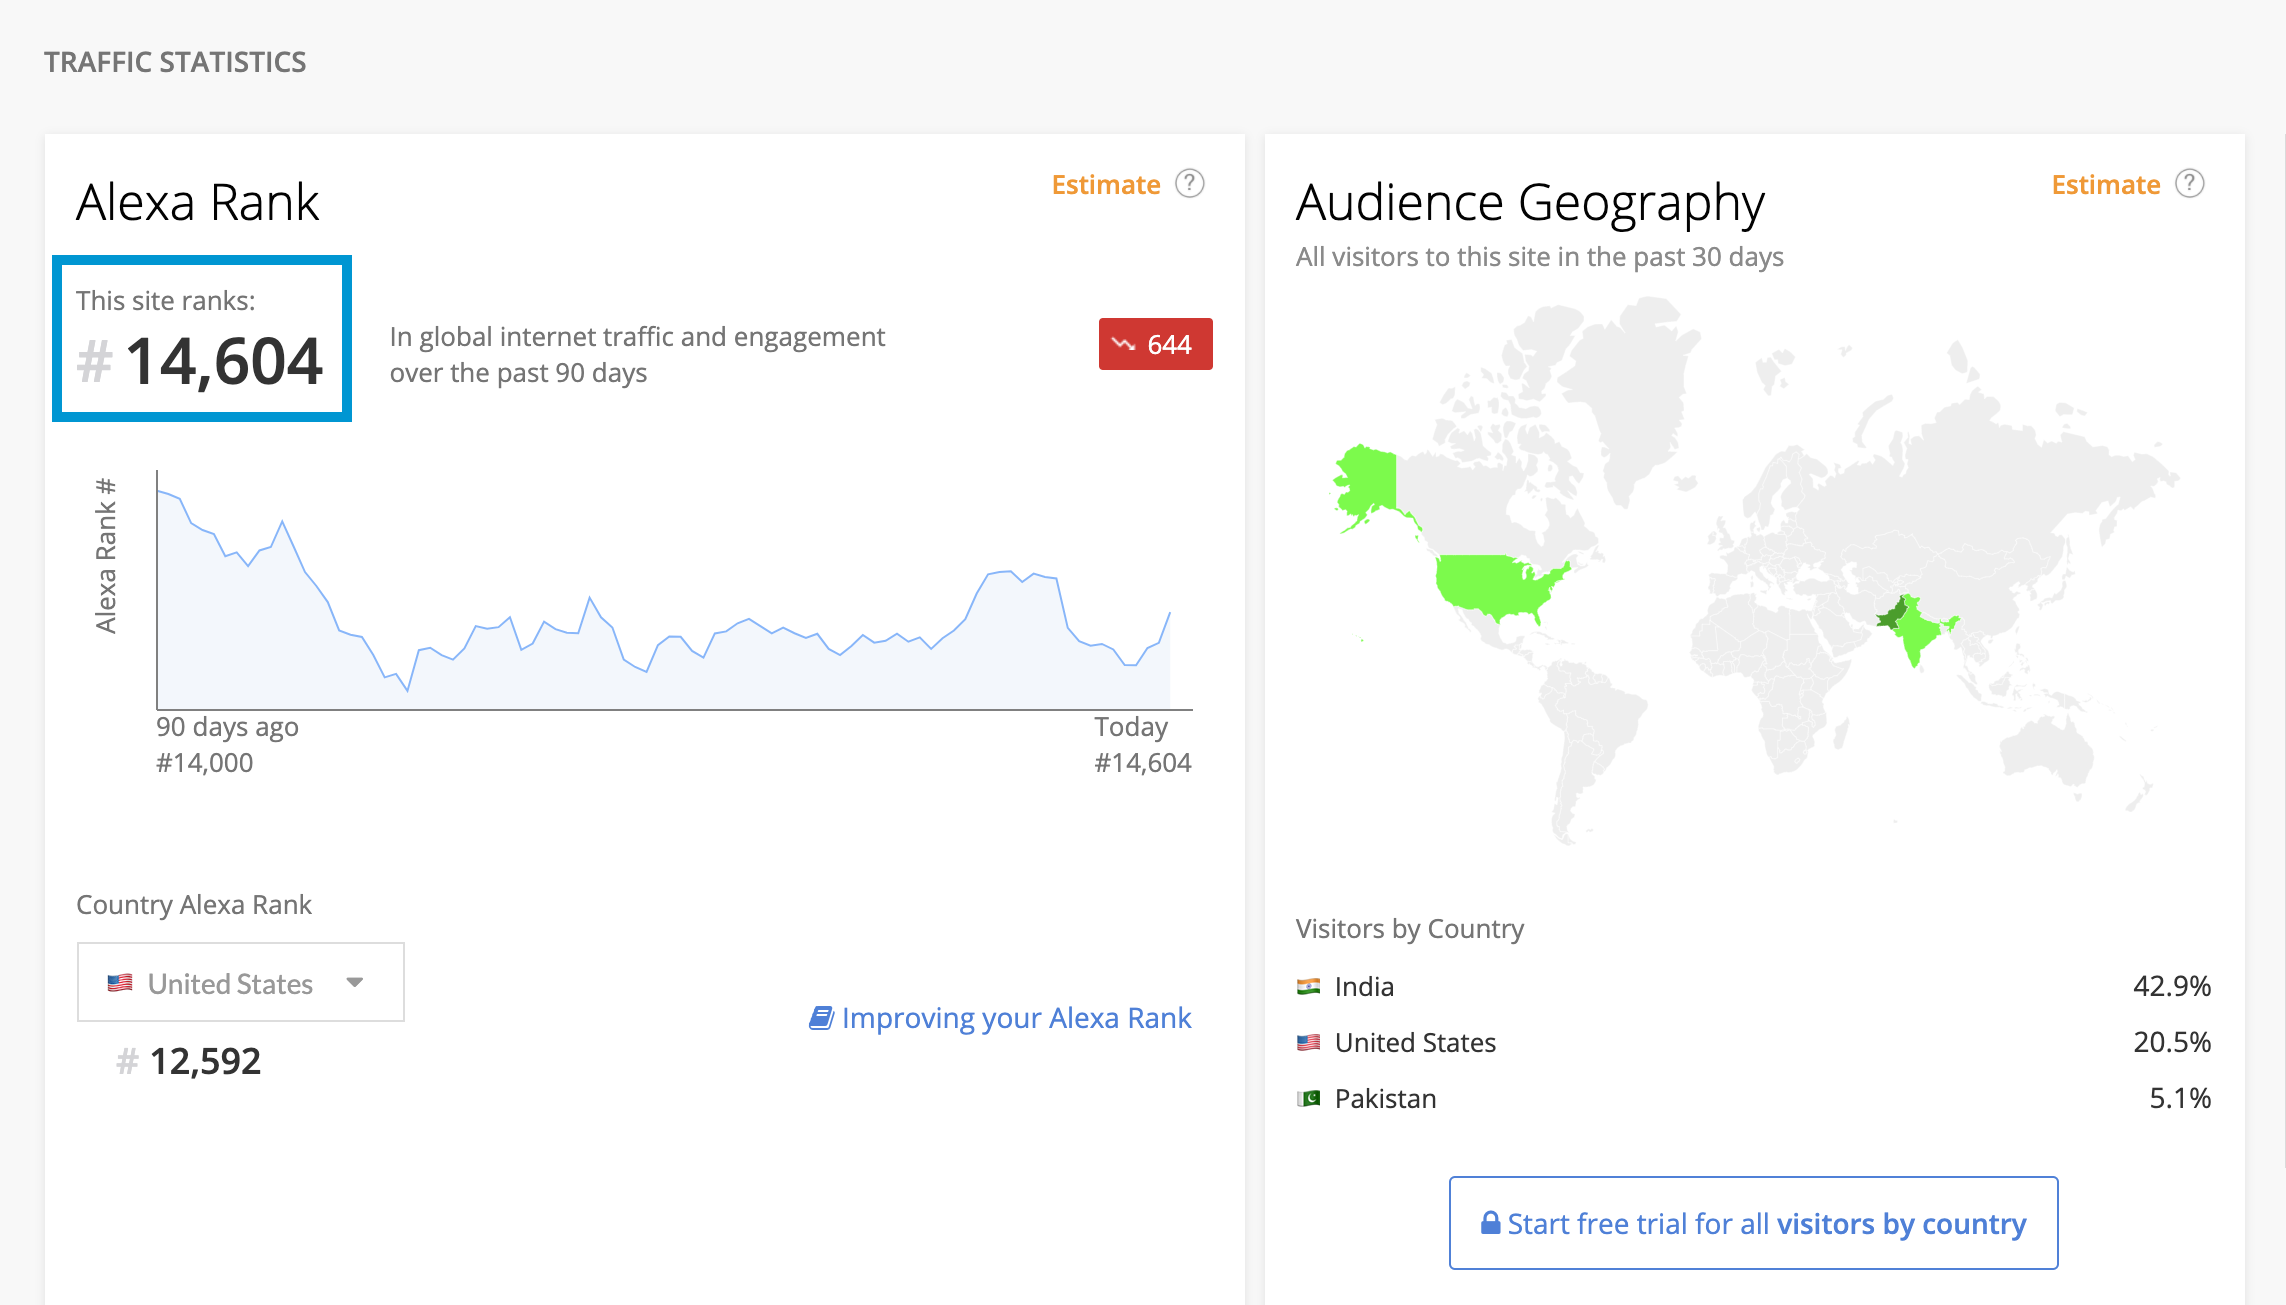
Task: Click the lock icon on the free trial button
Action: 1490,1223
